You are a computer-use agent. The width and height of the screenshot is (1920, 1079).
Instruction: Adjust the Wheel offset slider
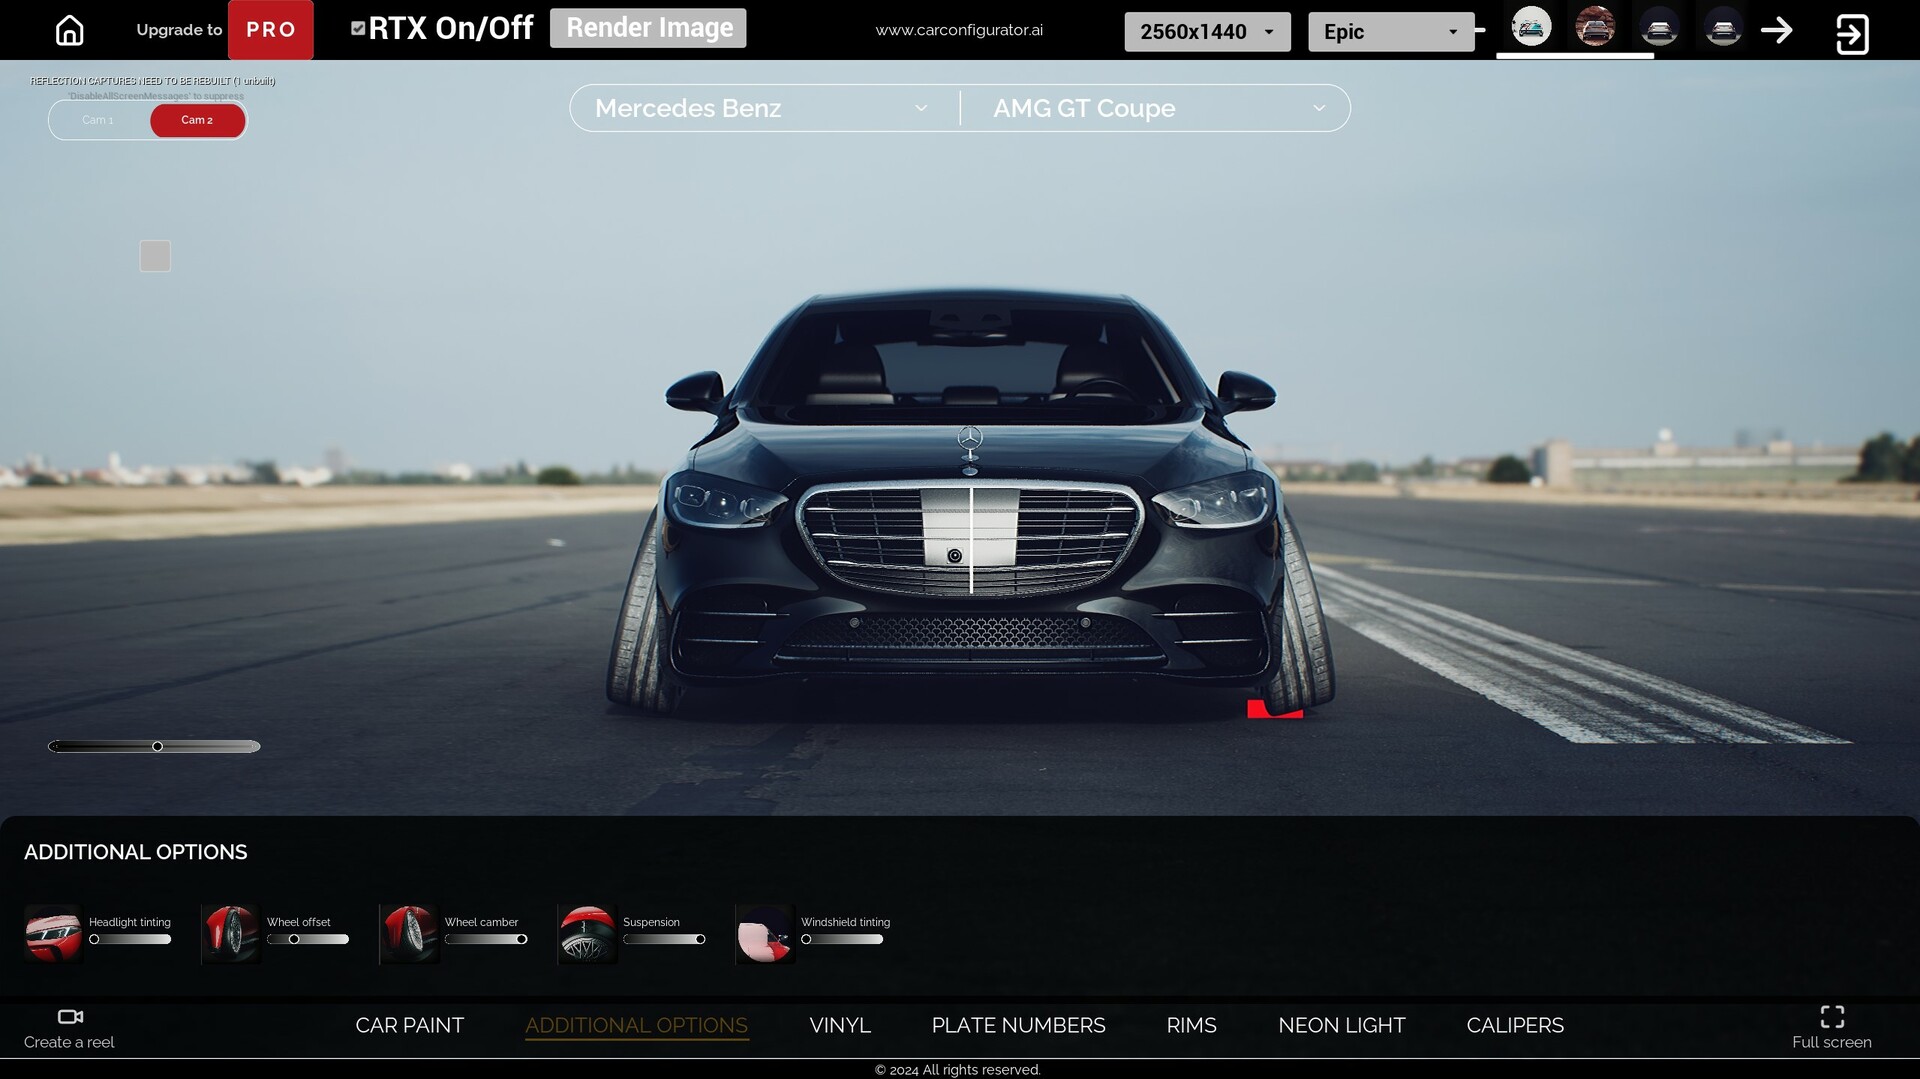(308, 939)
